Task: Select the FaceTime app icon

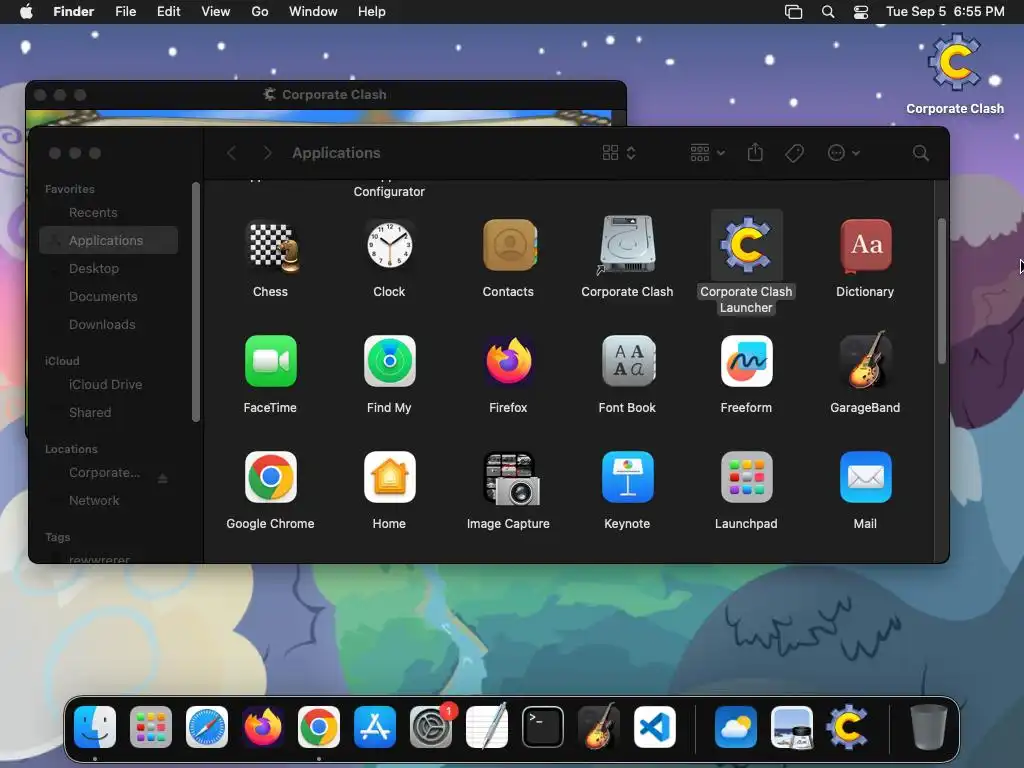Action: [270, 361]
